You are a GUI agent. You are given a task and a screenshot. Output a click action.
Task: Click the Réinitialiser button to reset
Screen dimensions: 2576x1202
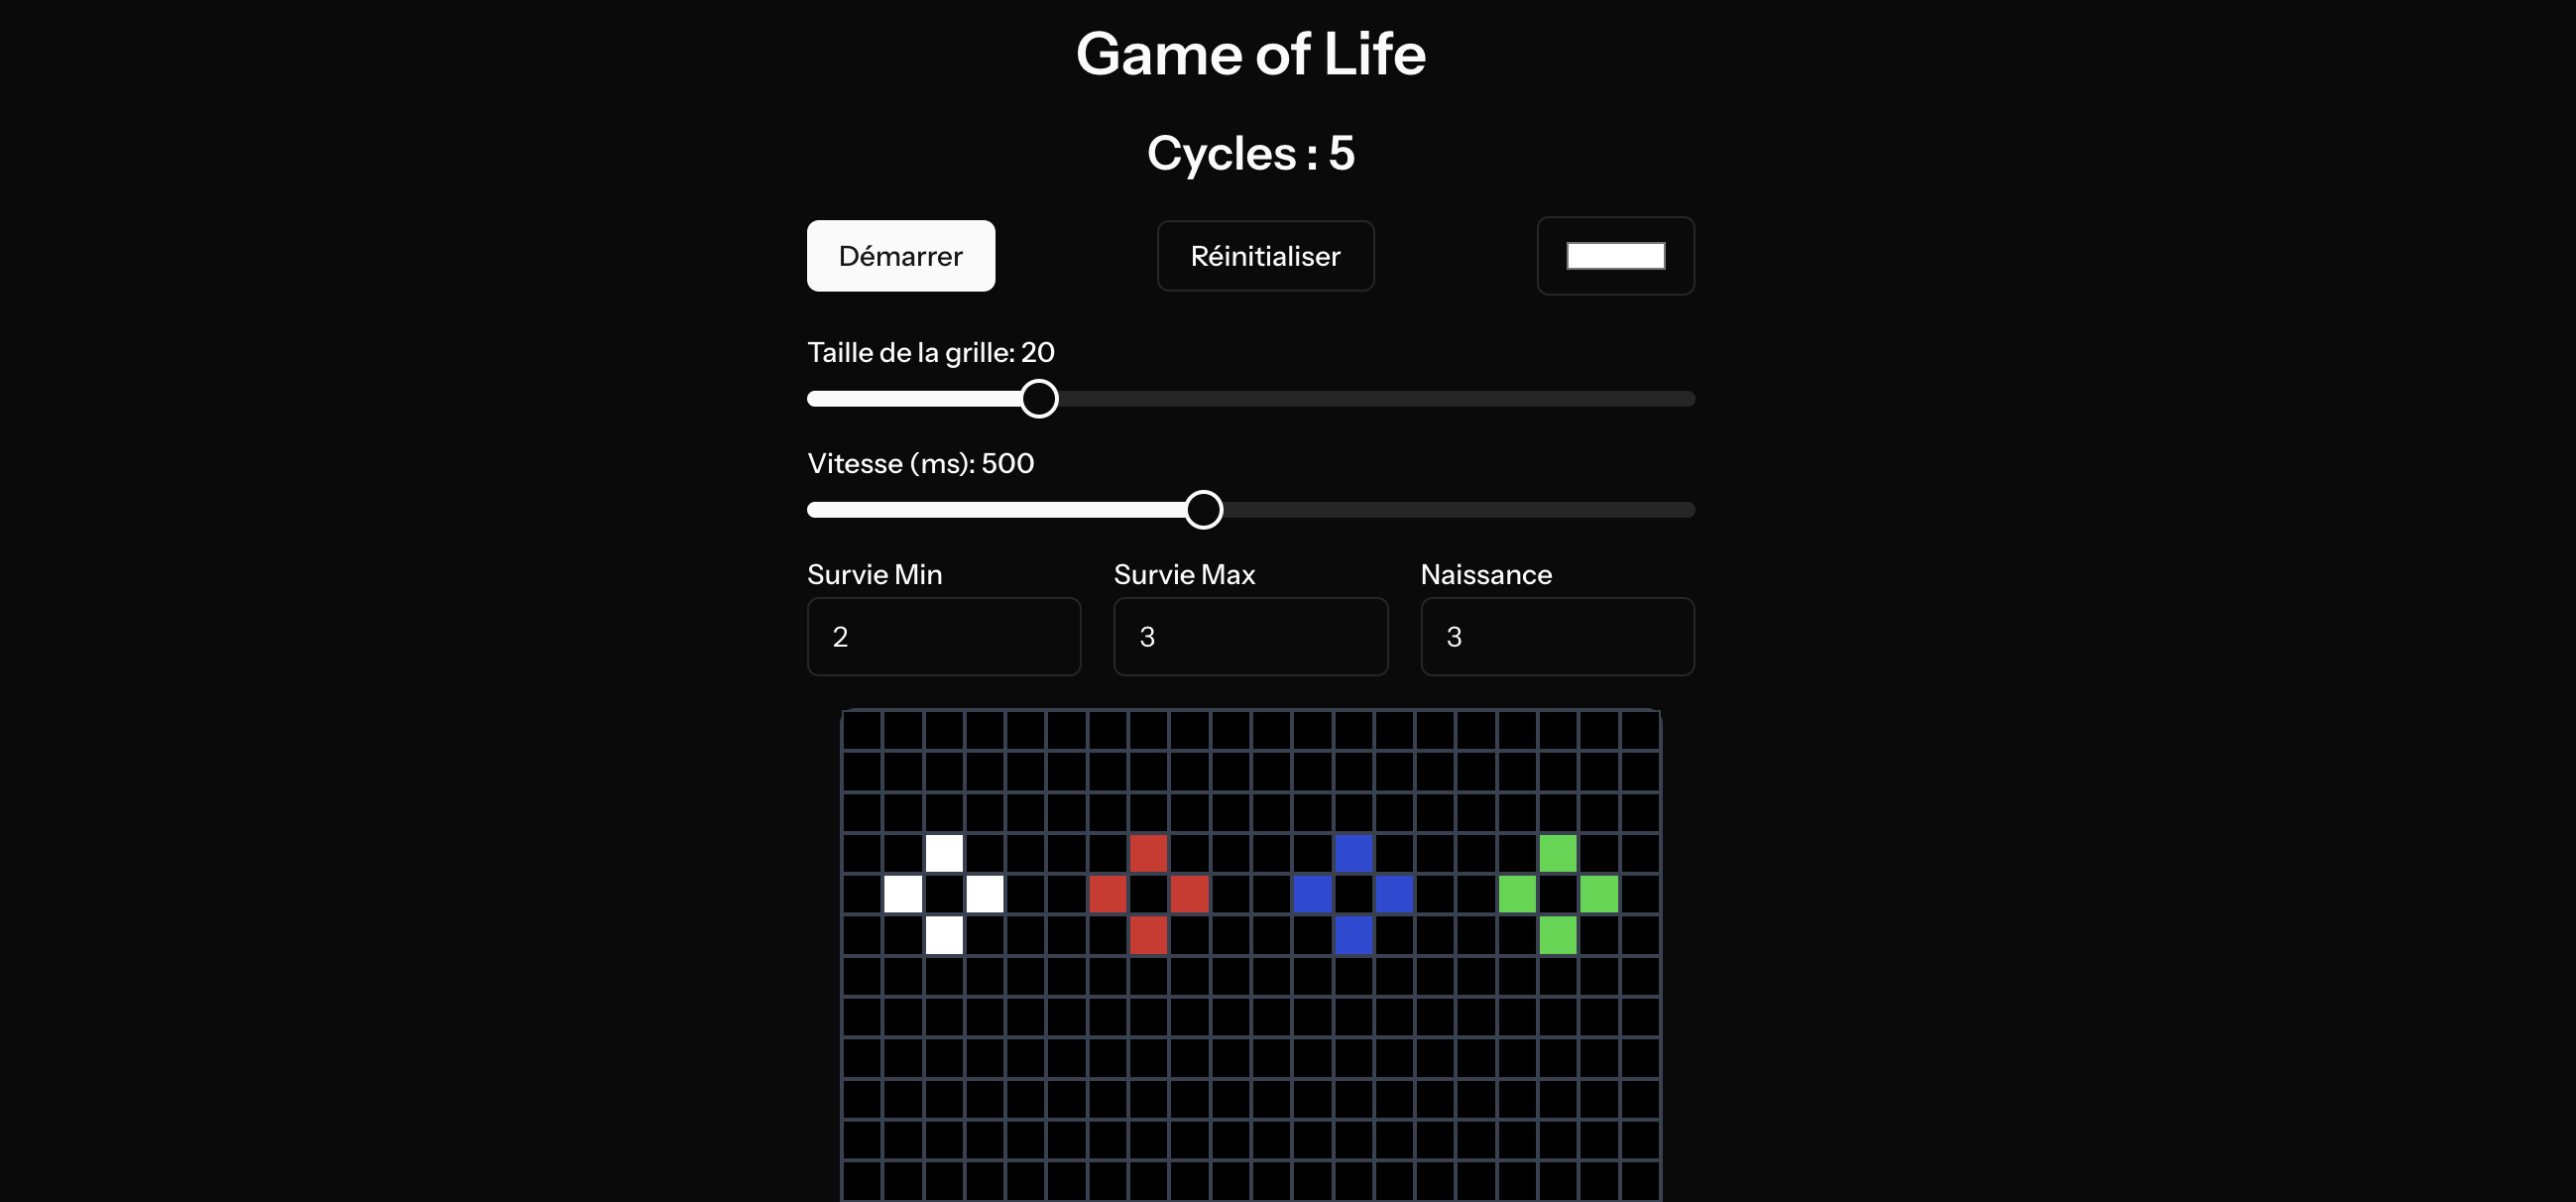tap(1265, 256)
